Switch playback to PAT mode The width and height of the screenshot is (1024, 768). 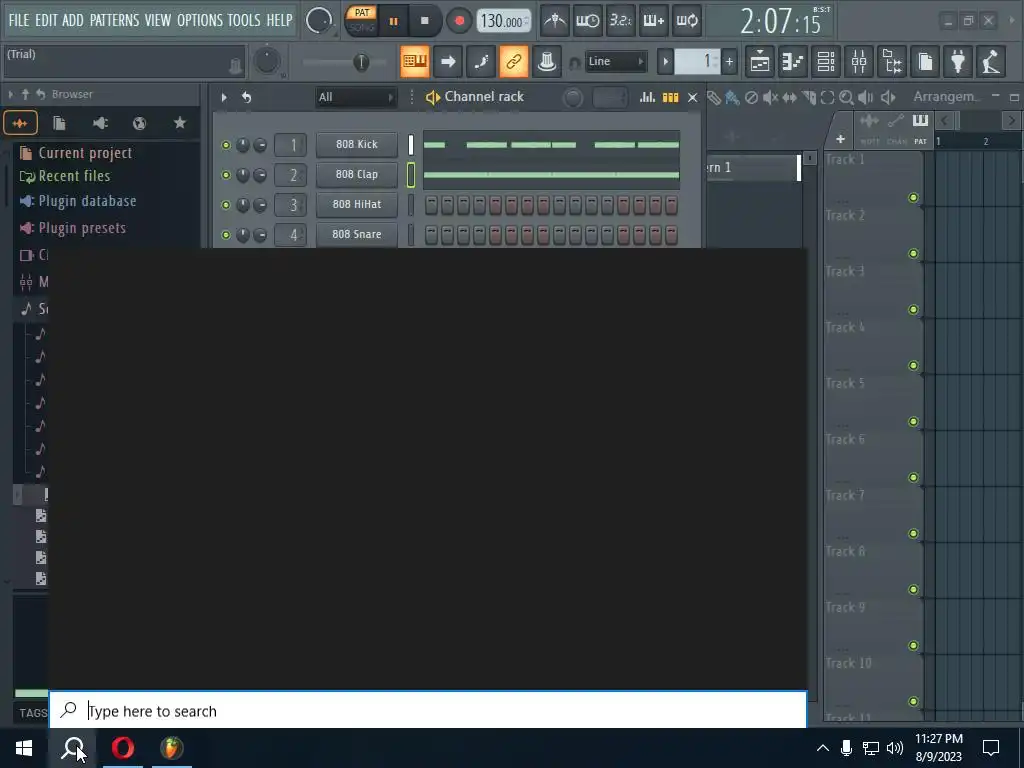point(362,13)
